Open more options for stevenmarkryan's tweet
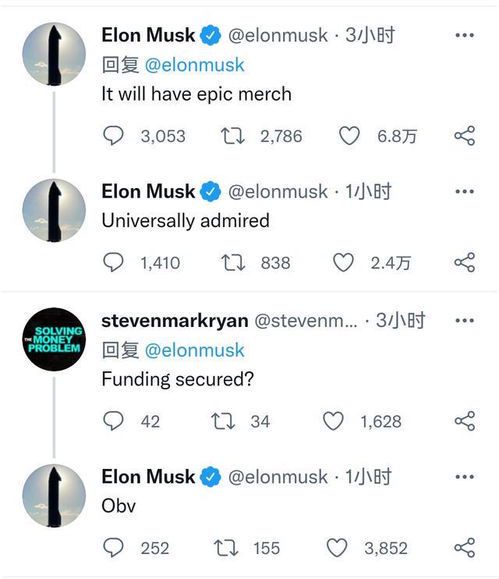The image size is (499, 579). [465, 321]
